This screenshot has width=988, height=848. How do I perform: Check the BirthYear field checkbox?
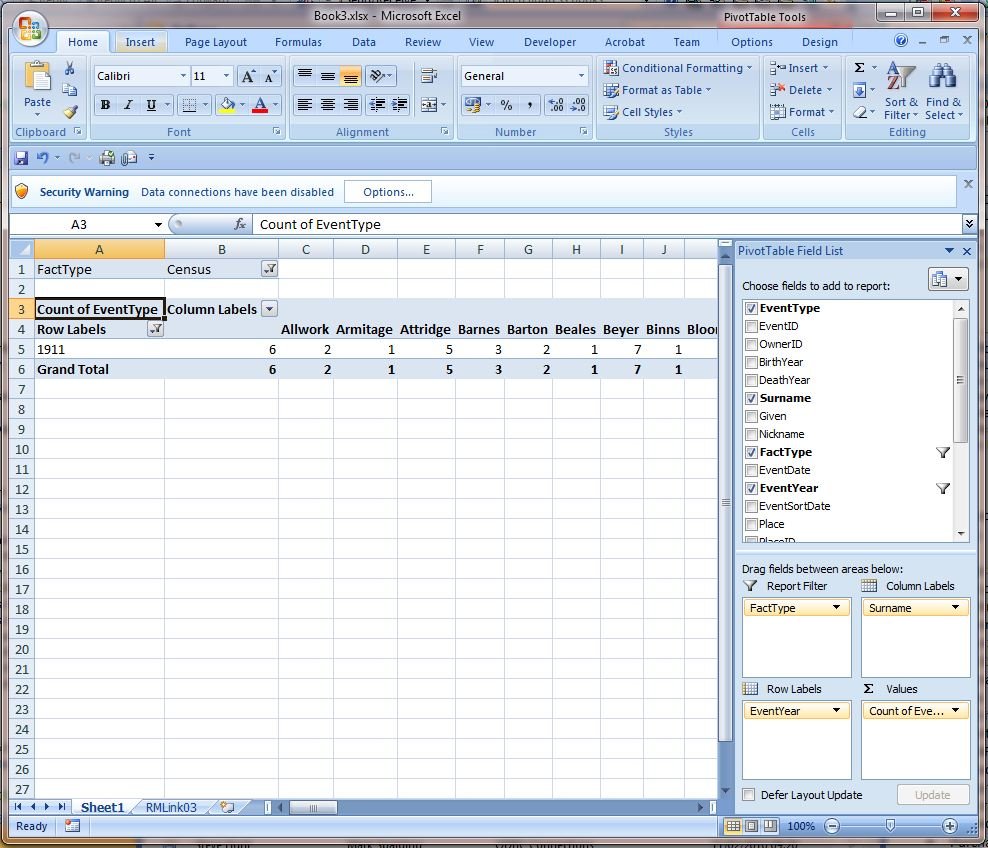[x=751, y=362]
